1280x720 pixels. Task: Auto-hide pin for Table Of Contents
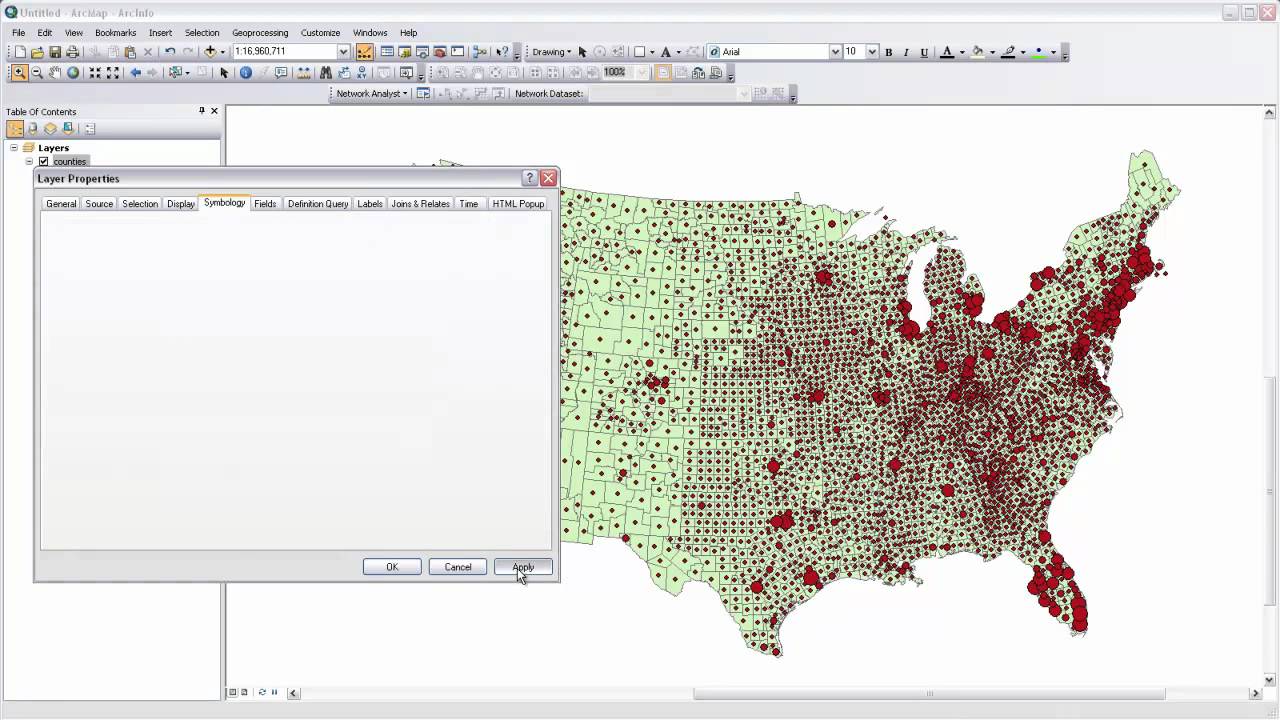click(x=201, y=111)
